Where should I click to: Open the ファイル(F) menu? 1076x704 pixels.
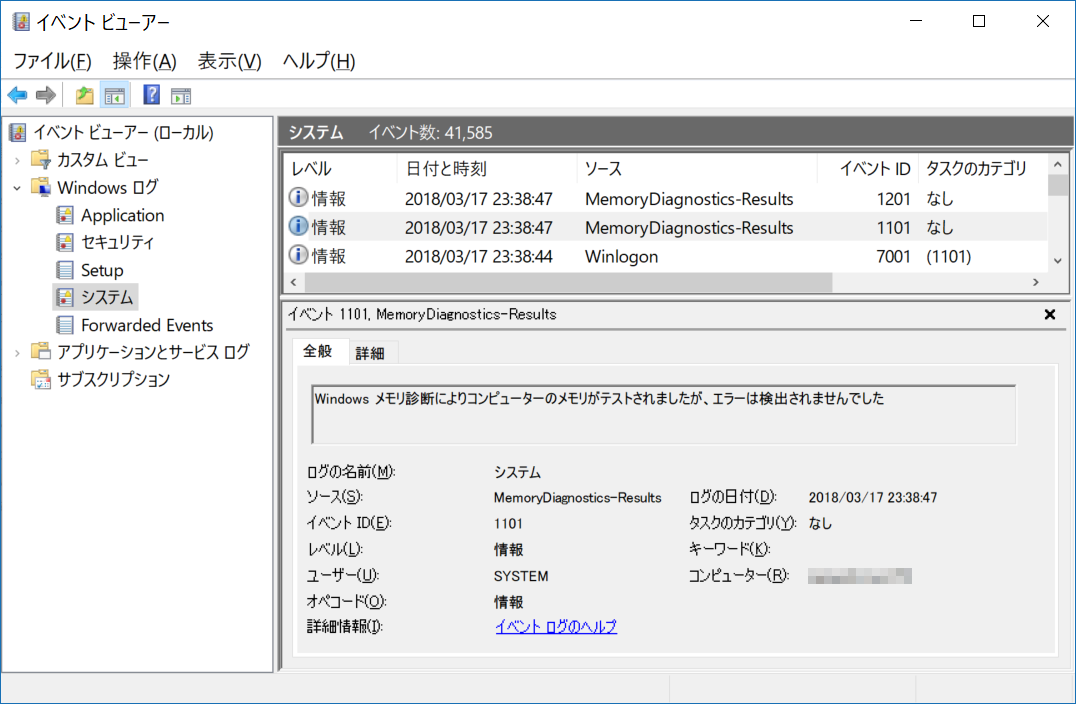[52, 61]
